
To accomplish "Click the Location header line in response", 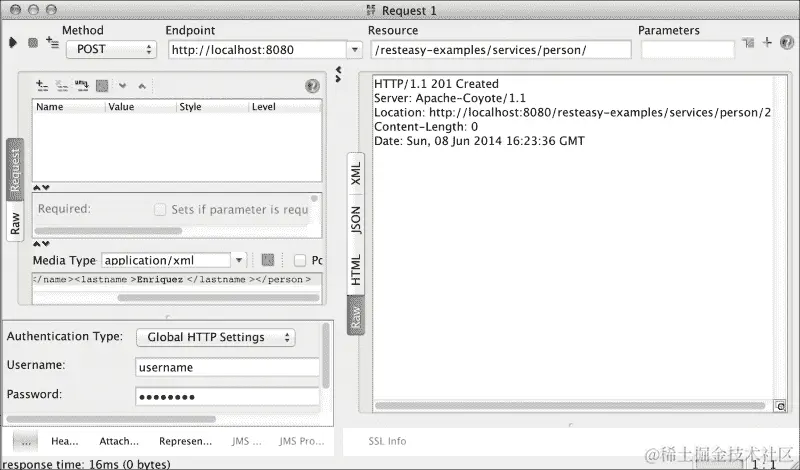I will 572,112.
